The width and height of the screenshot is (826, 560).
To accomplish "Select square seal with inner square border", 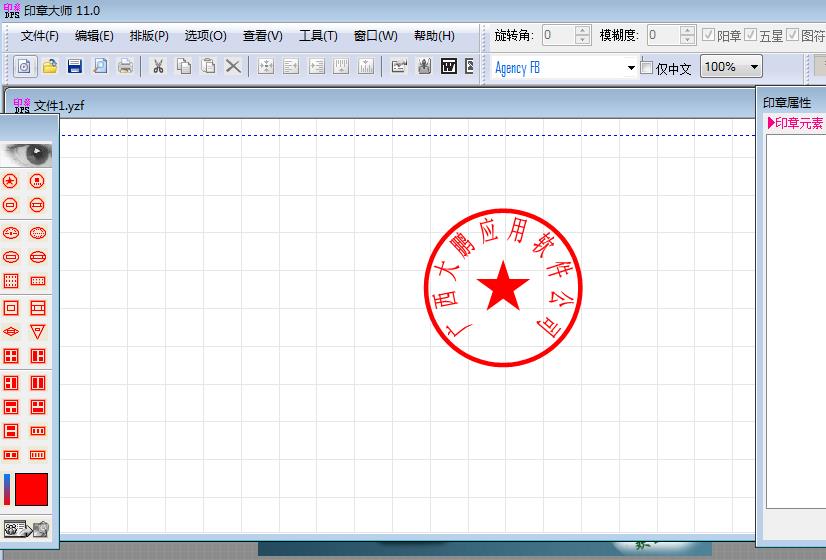I will pyautogui.click(x=11, y=308).
